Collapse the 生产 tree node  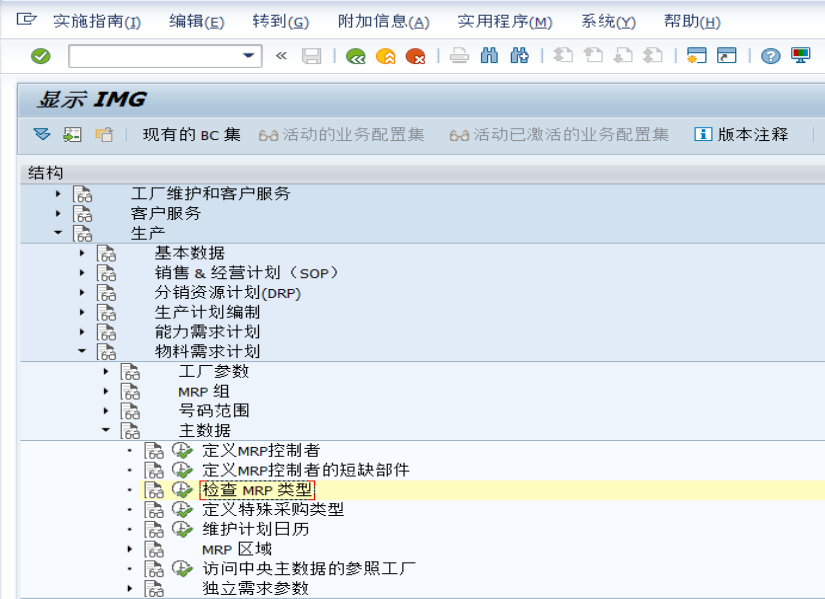58,233
